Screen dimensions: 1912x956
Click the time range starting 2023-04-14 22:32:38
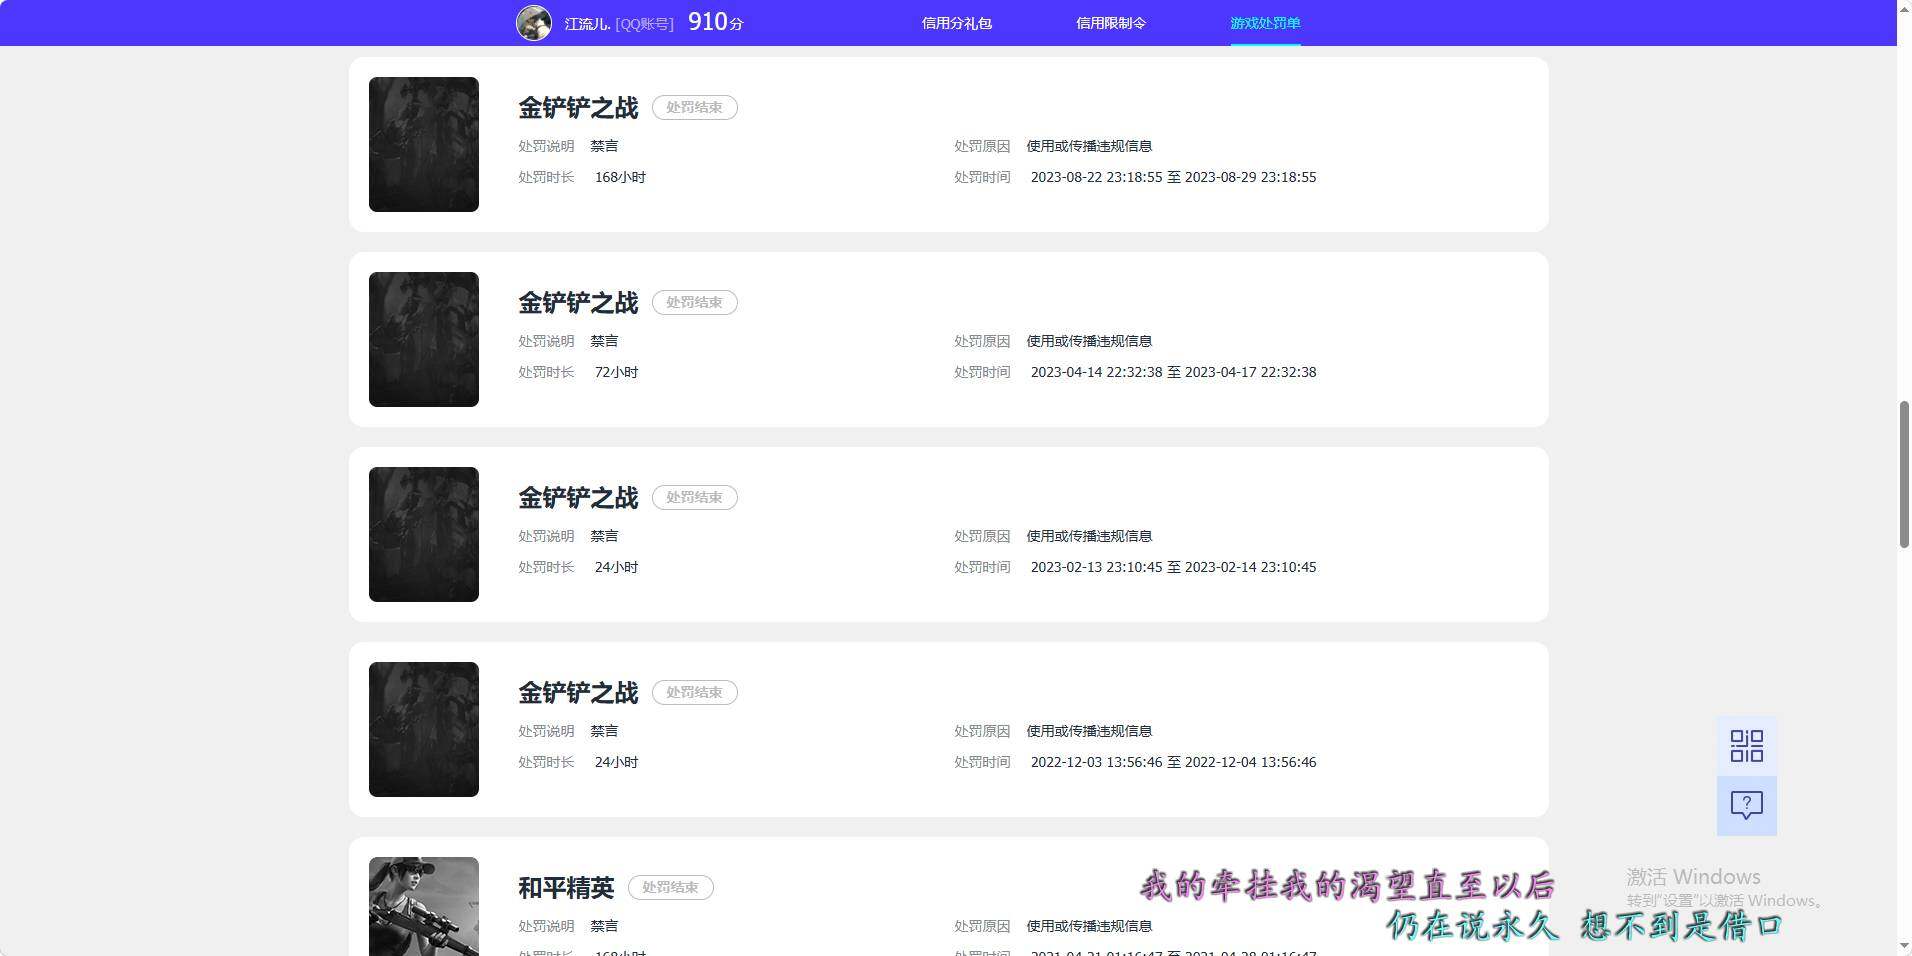pos(1173,372)
